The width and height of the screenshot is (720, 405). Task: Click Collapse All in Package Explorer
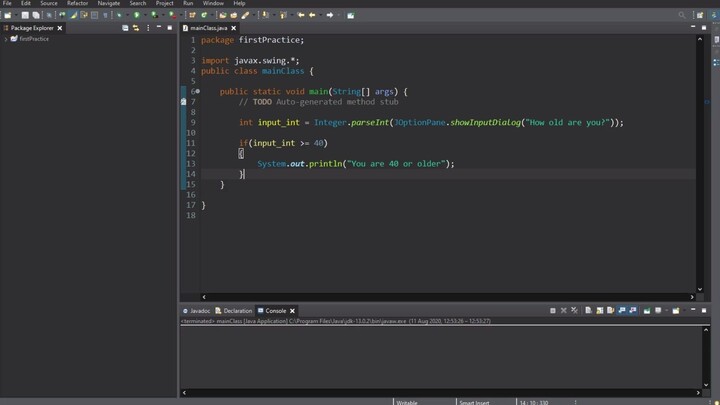point(125,28)
